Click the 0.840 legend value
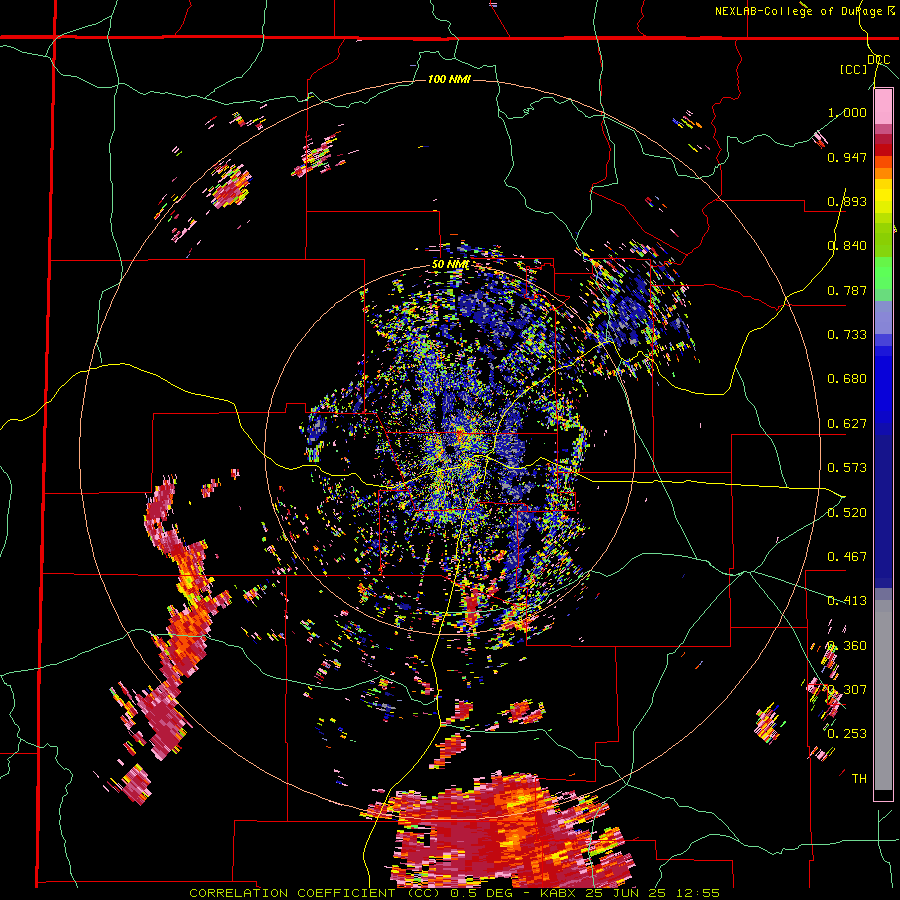This screenshot has width=900, height=900. [847, 246]
